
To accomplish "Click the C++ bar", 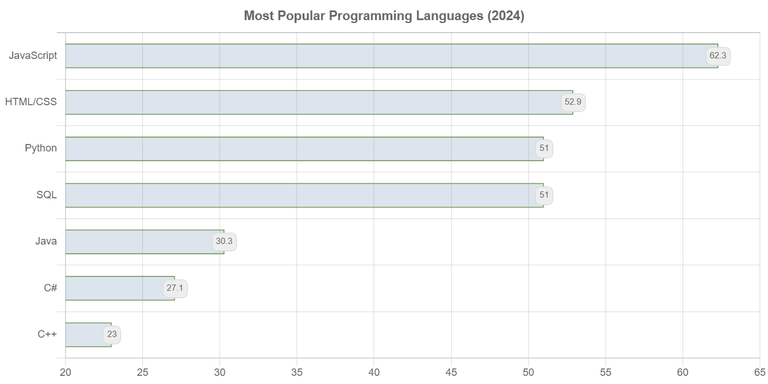I will (x=88, y=335).
